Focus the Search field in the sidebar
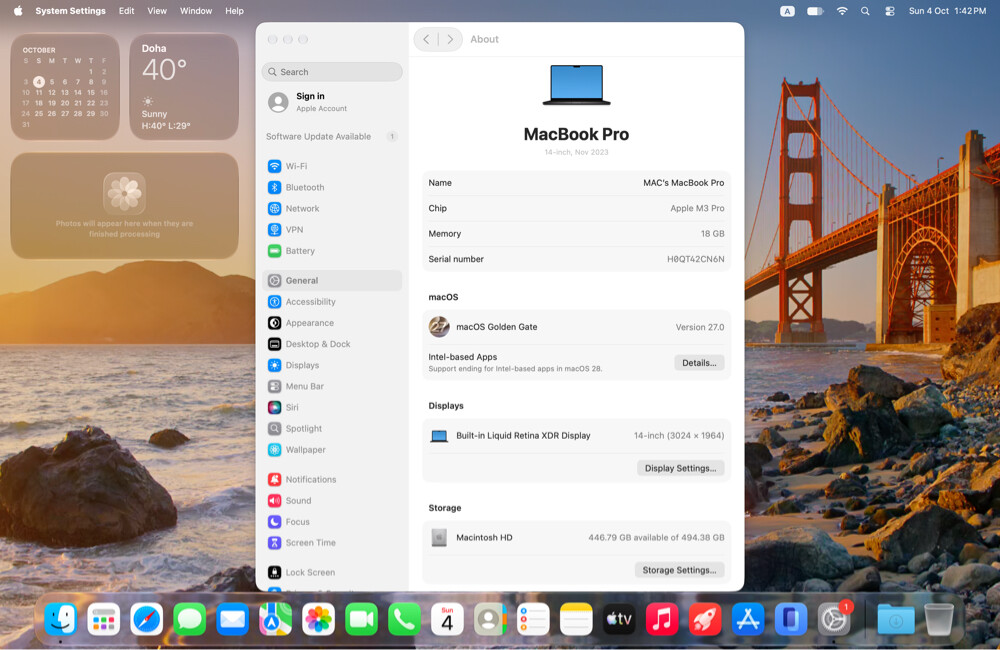 pyautogui.click(x=332, y=72)
